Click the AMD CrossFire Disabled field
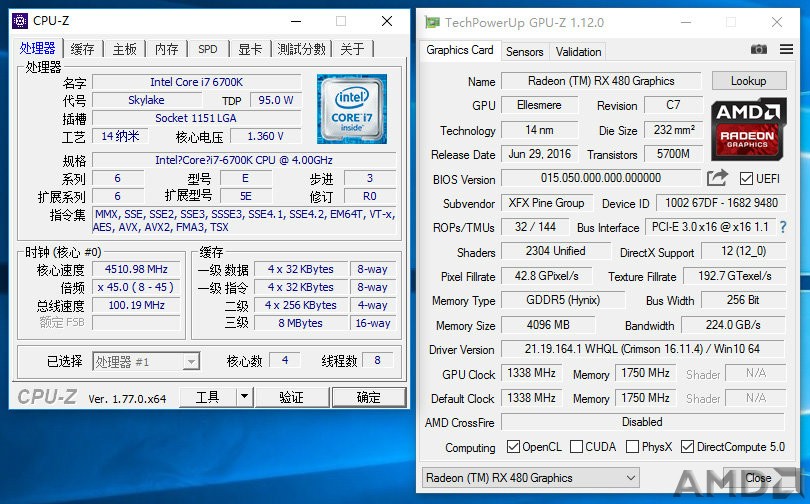Viewport: 810px width, 504px height. pyautogui.click(x=643, y=422)
